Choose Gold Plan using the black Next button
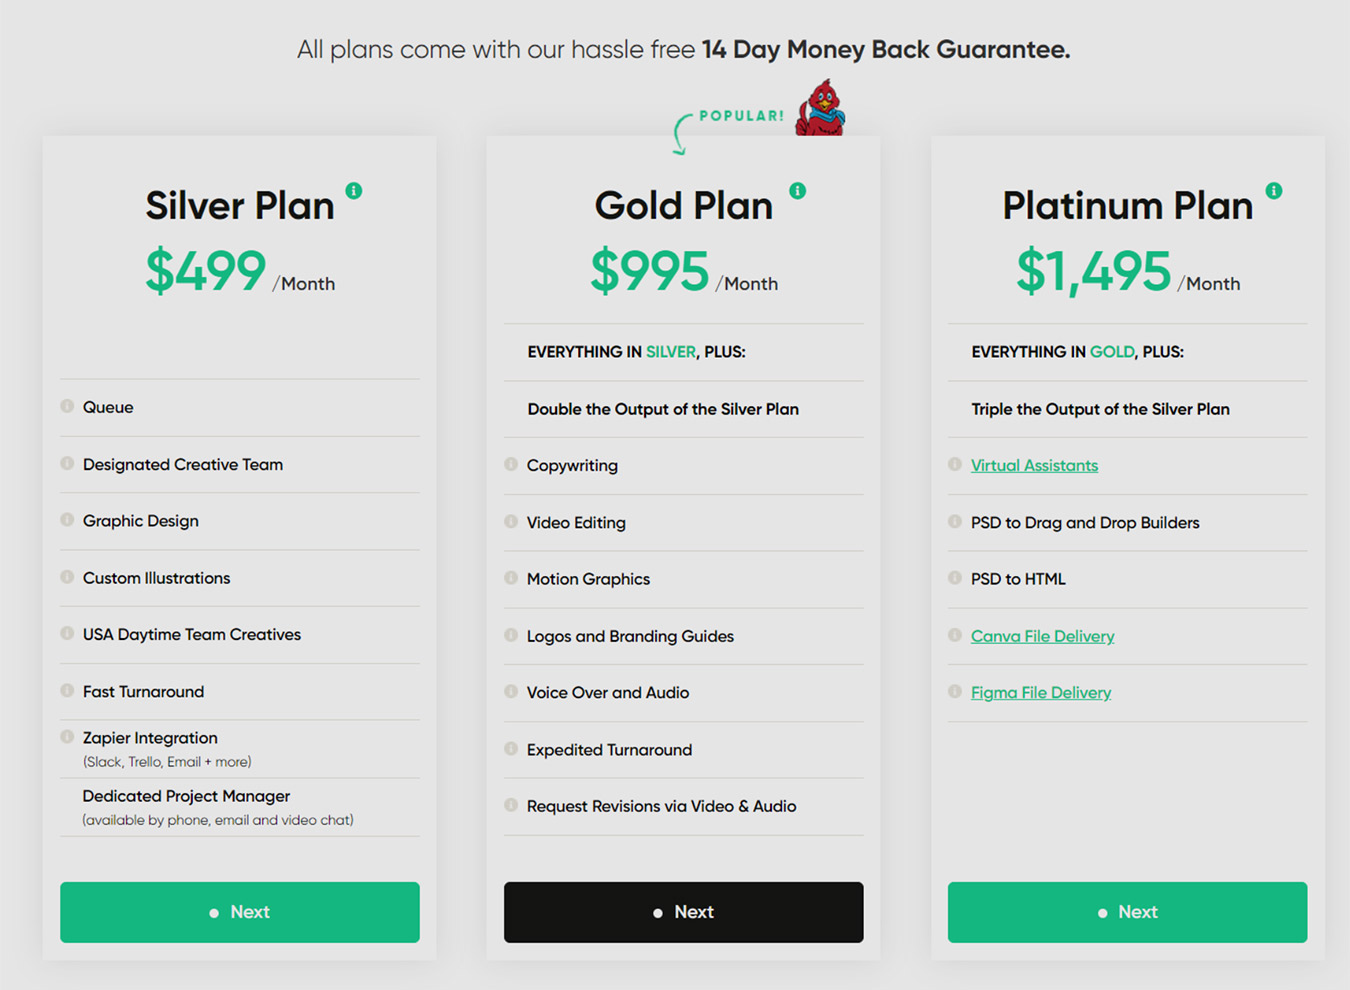 click(684, 912)
